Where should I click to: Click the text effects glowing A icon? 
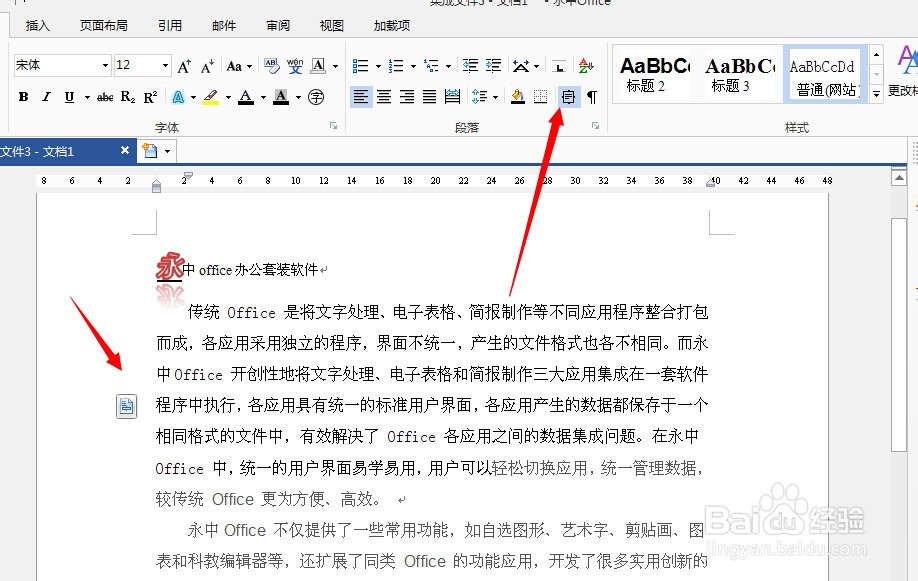tap(179, 97)
